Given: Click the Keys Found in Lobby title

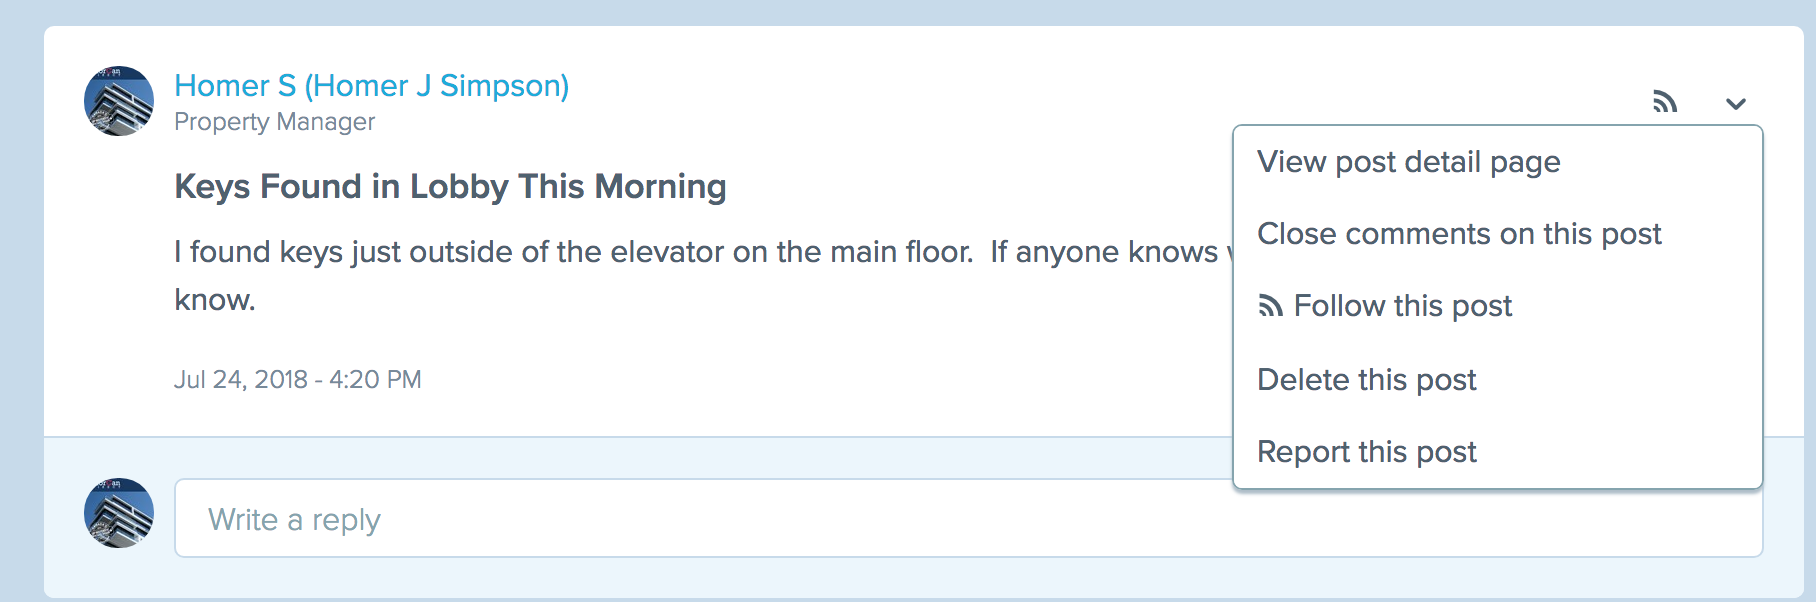Looking at the screenshot, I should (x=450, y=187).
